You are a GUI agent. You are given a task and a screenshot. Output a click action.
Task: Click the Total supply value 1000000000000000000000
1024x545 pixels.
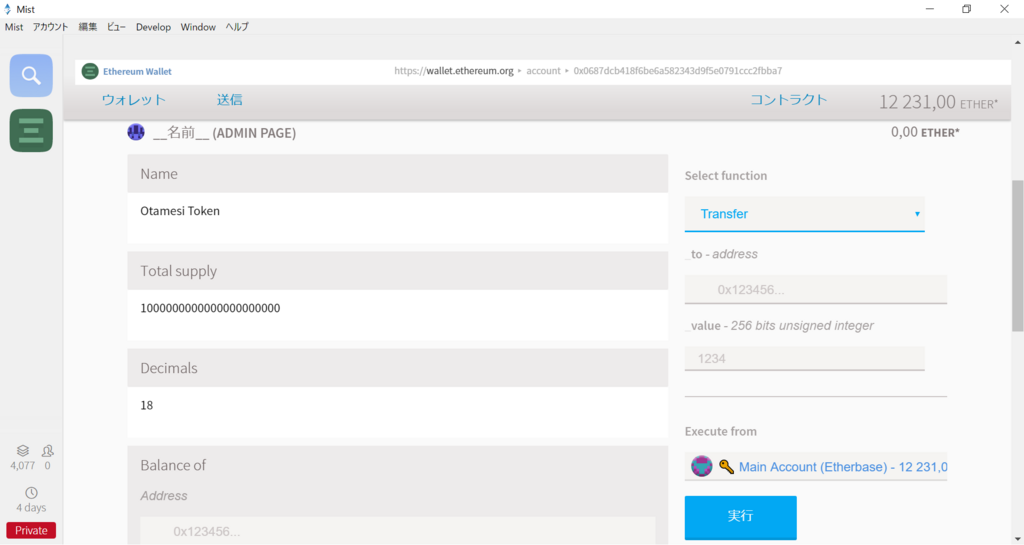click(x=210, y=308)
